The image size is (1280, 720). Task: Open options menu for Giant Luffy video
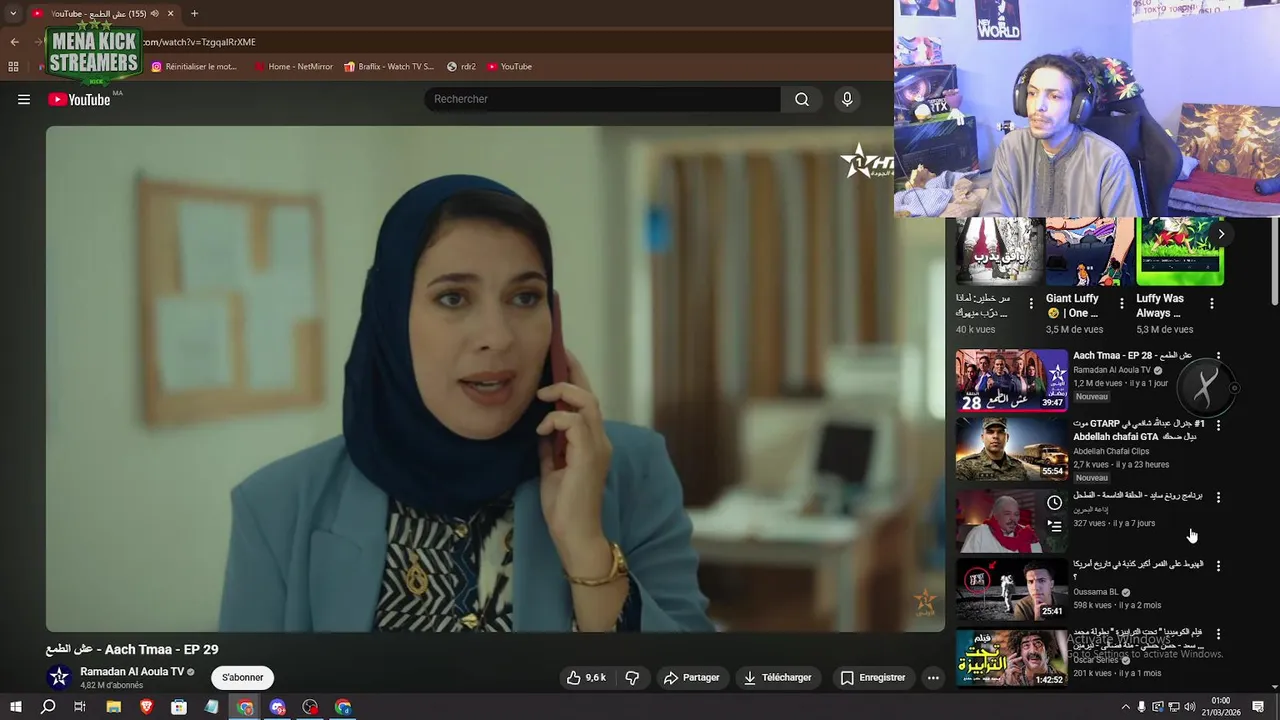click(x=1122, y=303)
